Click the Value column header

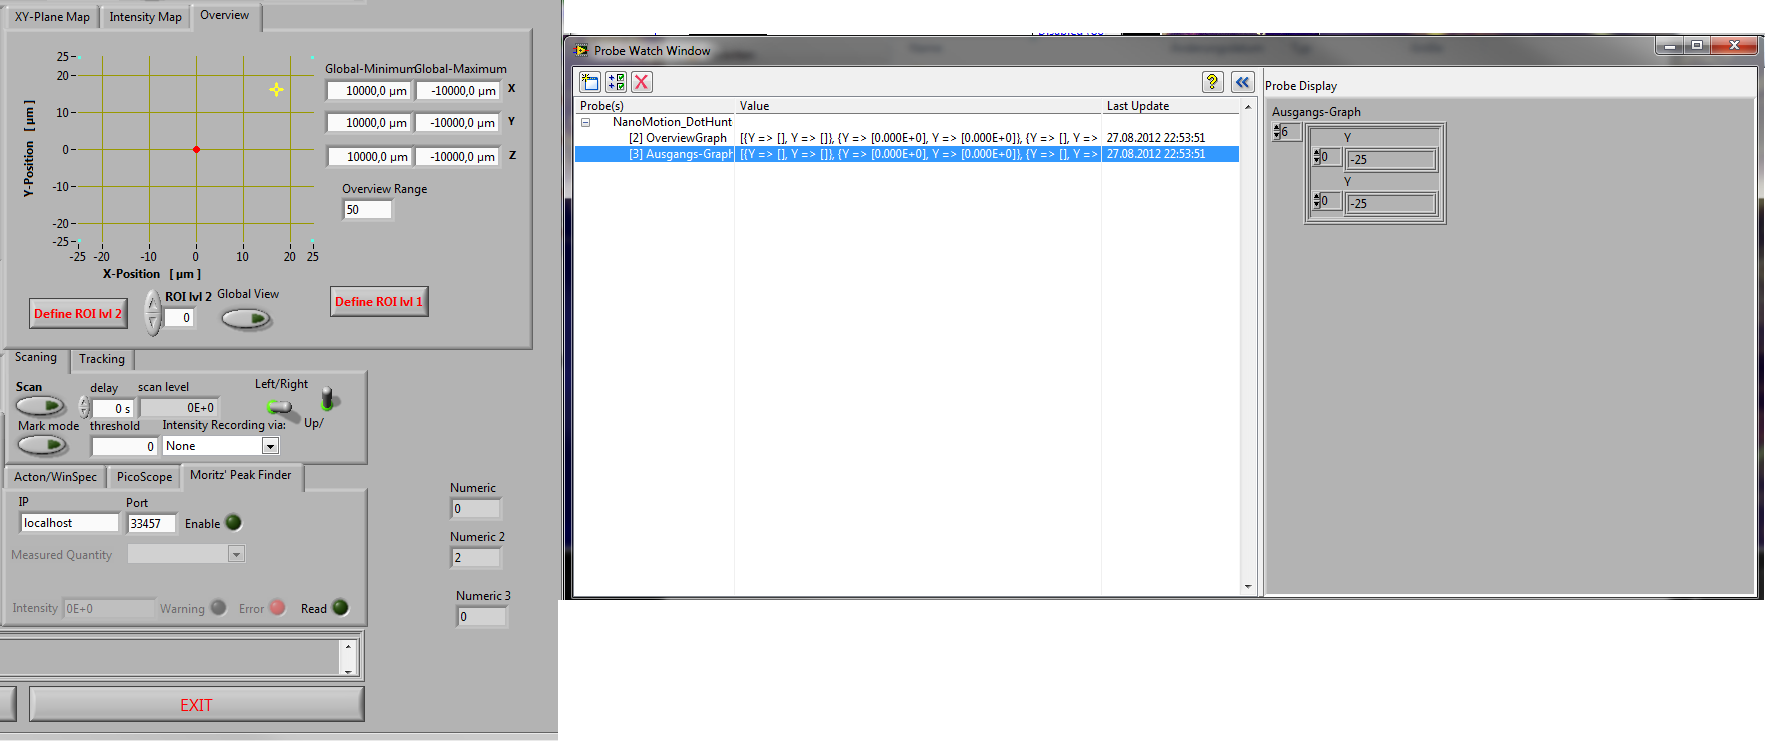tap(918, 106)
